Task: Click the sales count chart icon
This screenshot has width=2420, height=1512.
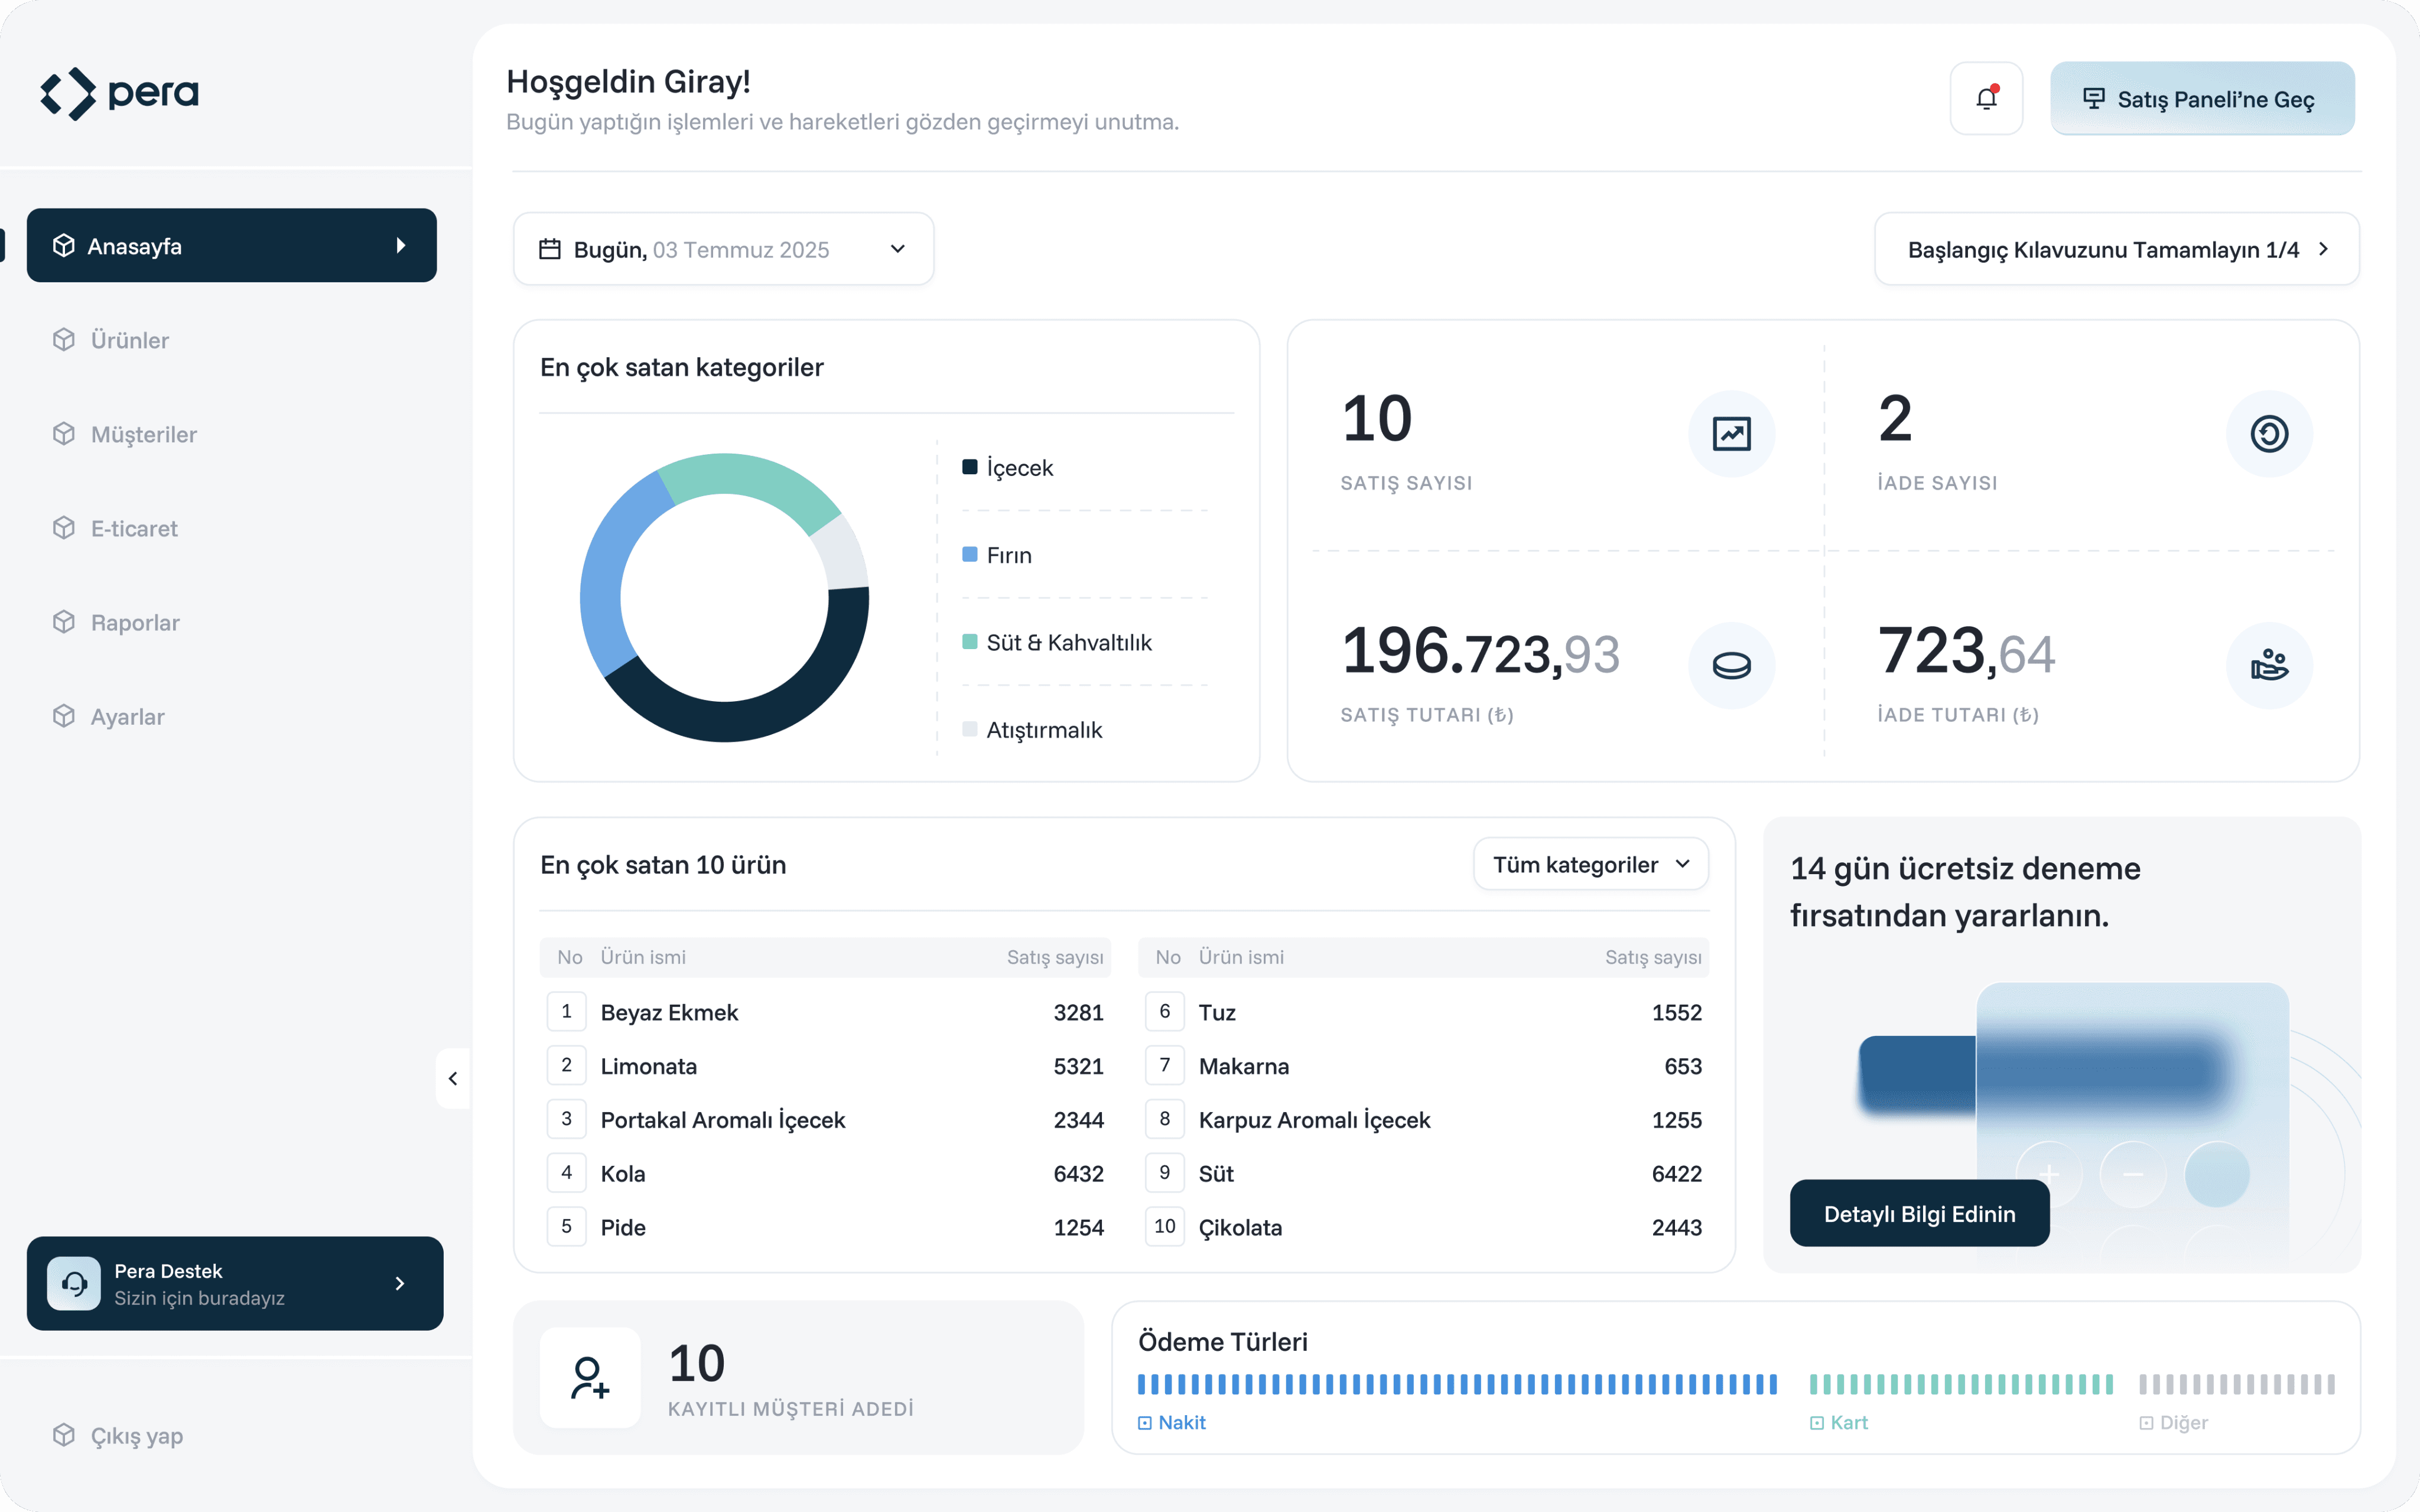Action: (x=1731, y=434)
